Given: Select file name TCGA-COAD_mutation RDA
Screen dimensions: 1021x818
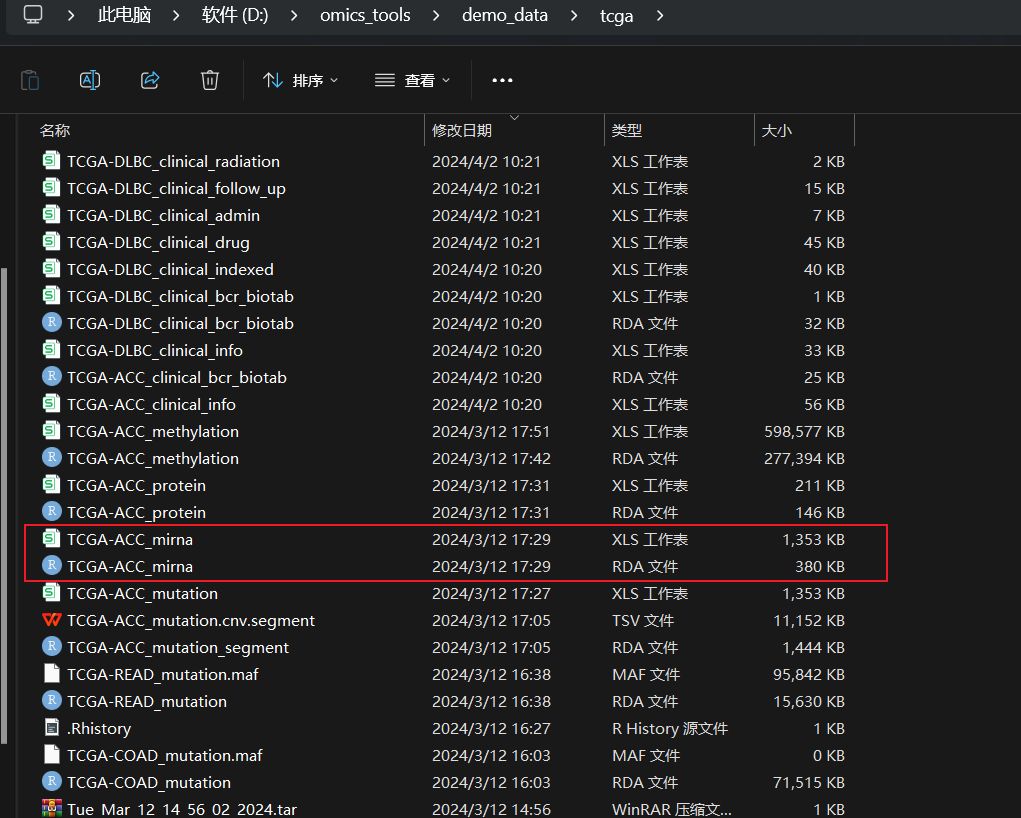Looking at the screenshot, I should 149,782.
